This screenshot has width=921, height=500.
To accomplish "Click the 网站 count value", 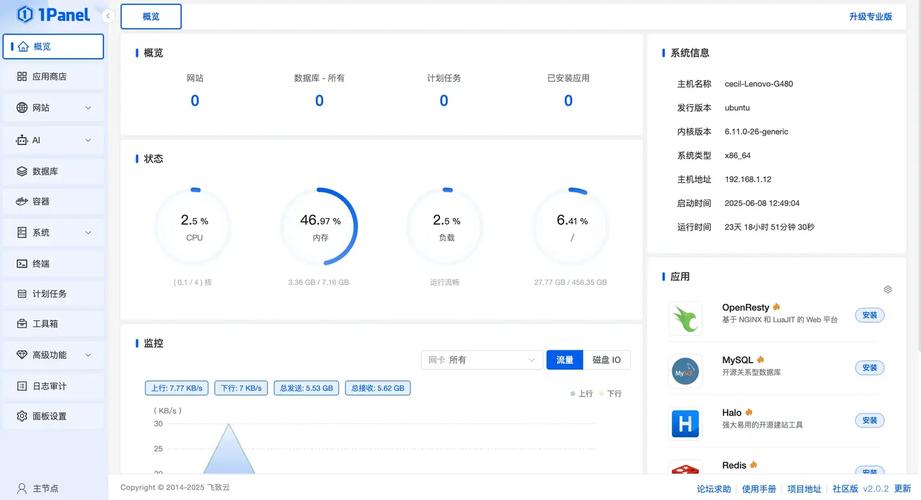I will [x=195, y=101].
